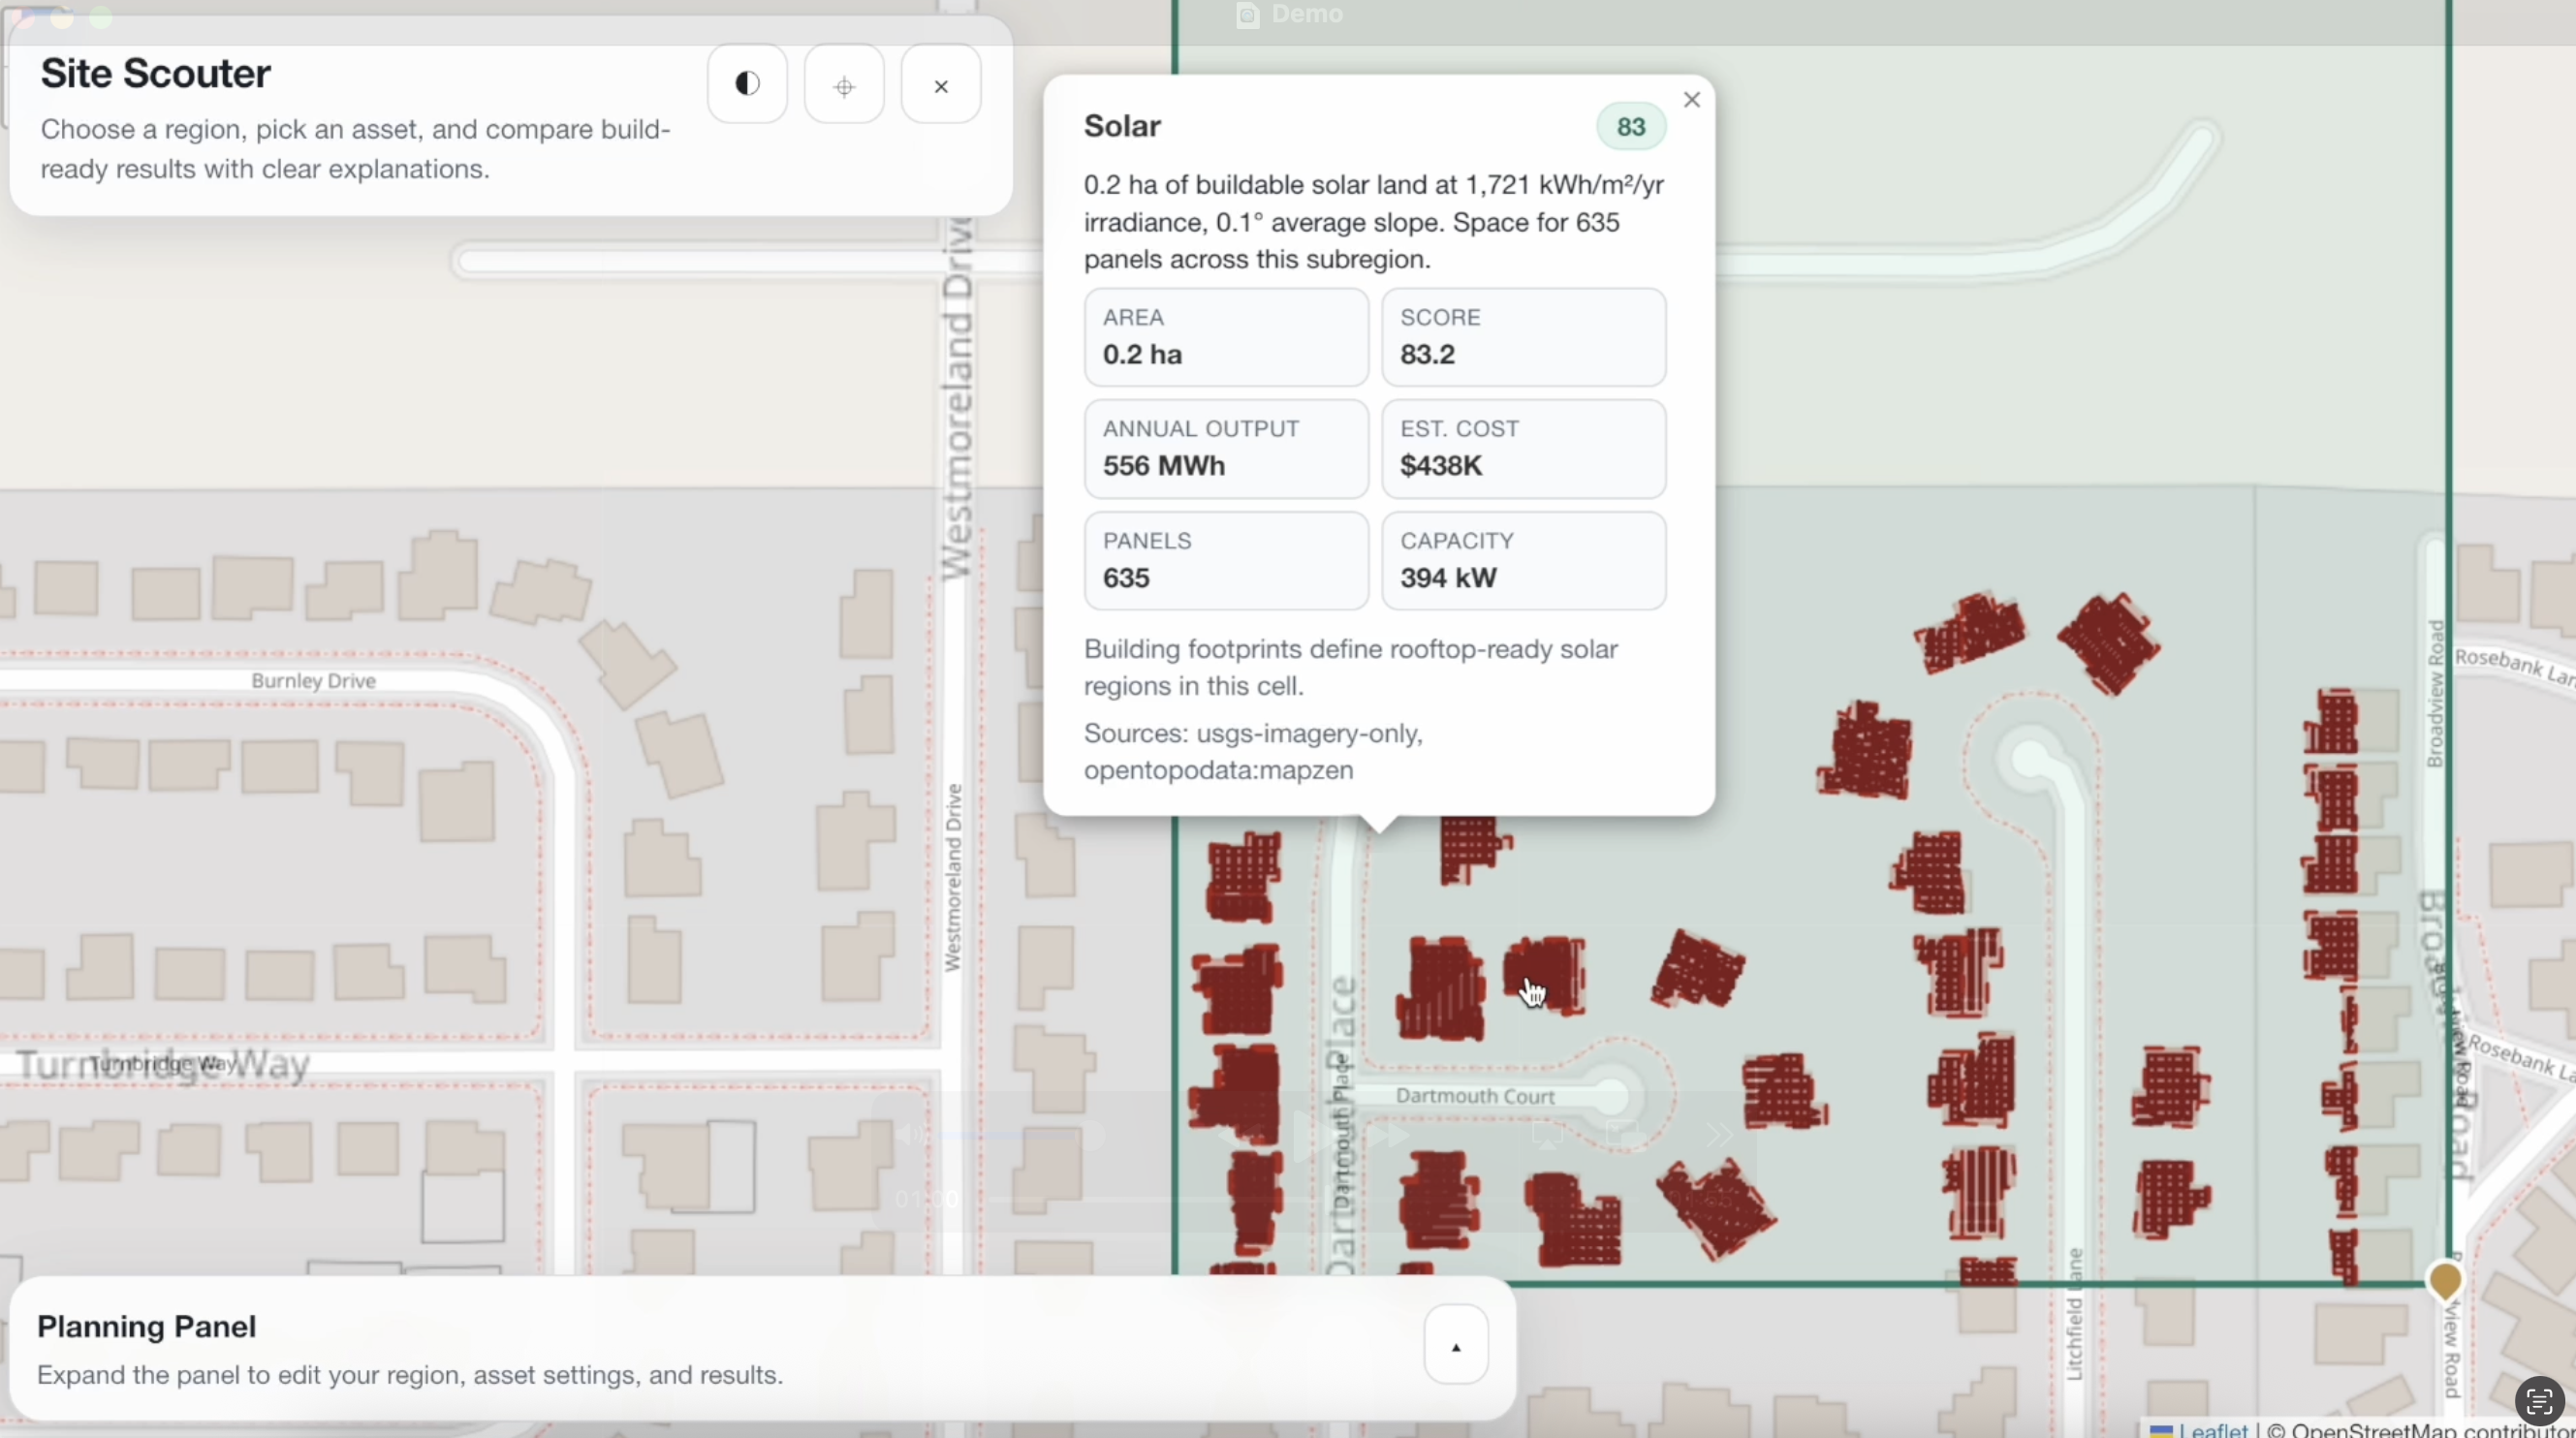Viewport: 2576px width, 1438px height.
Task: Expand the Planning Panel with arrow button
Action: 1456,1346
